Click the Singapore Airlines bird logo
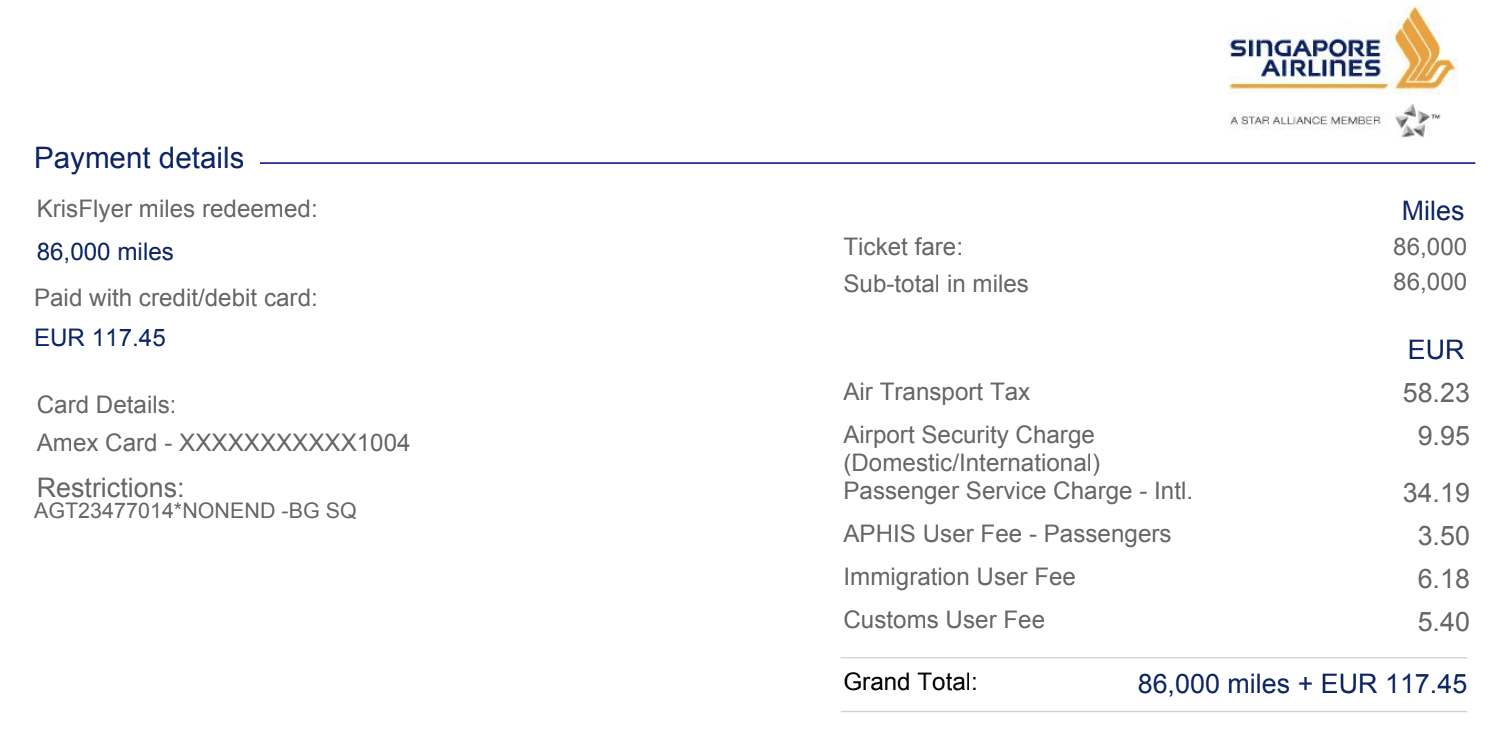 coord(1424,48)
